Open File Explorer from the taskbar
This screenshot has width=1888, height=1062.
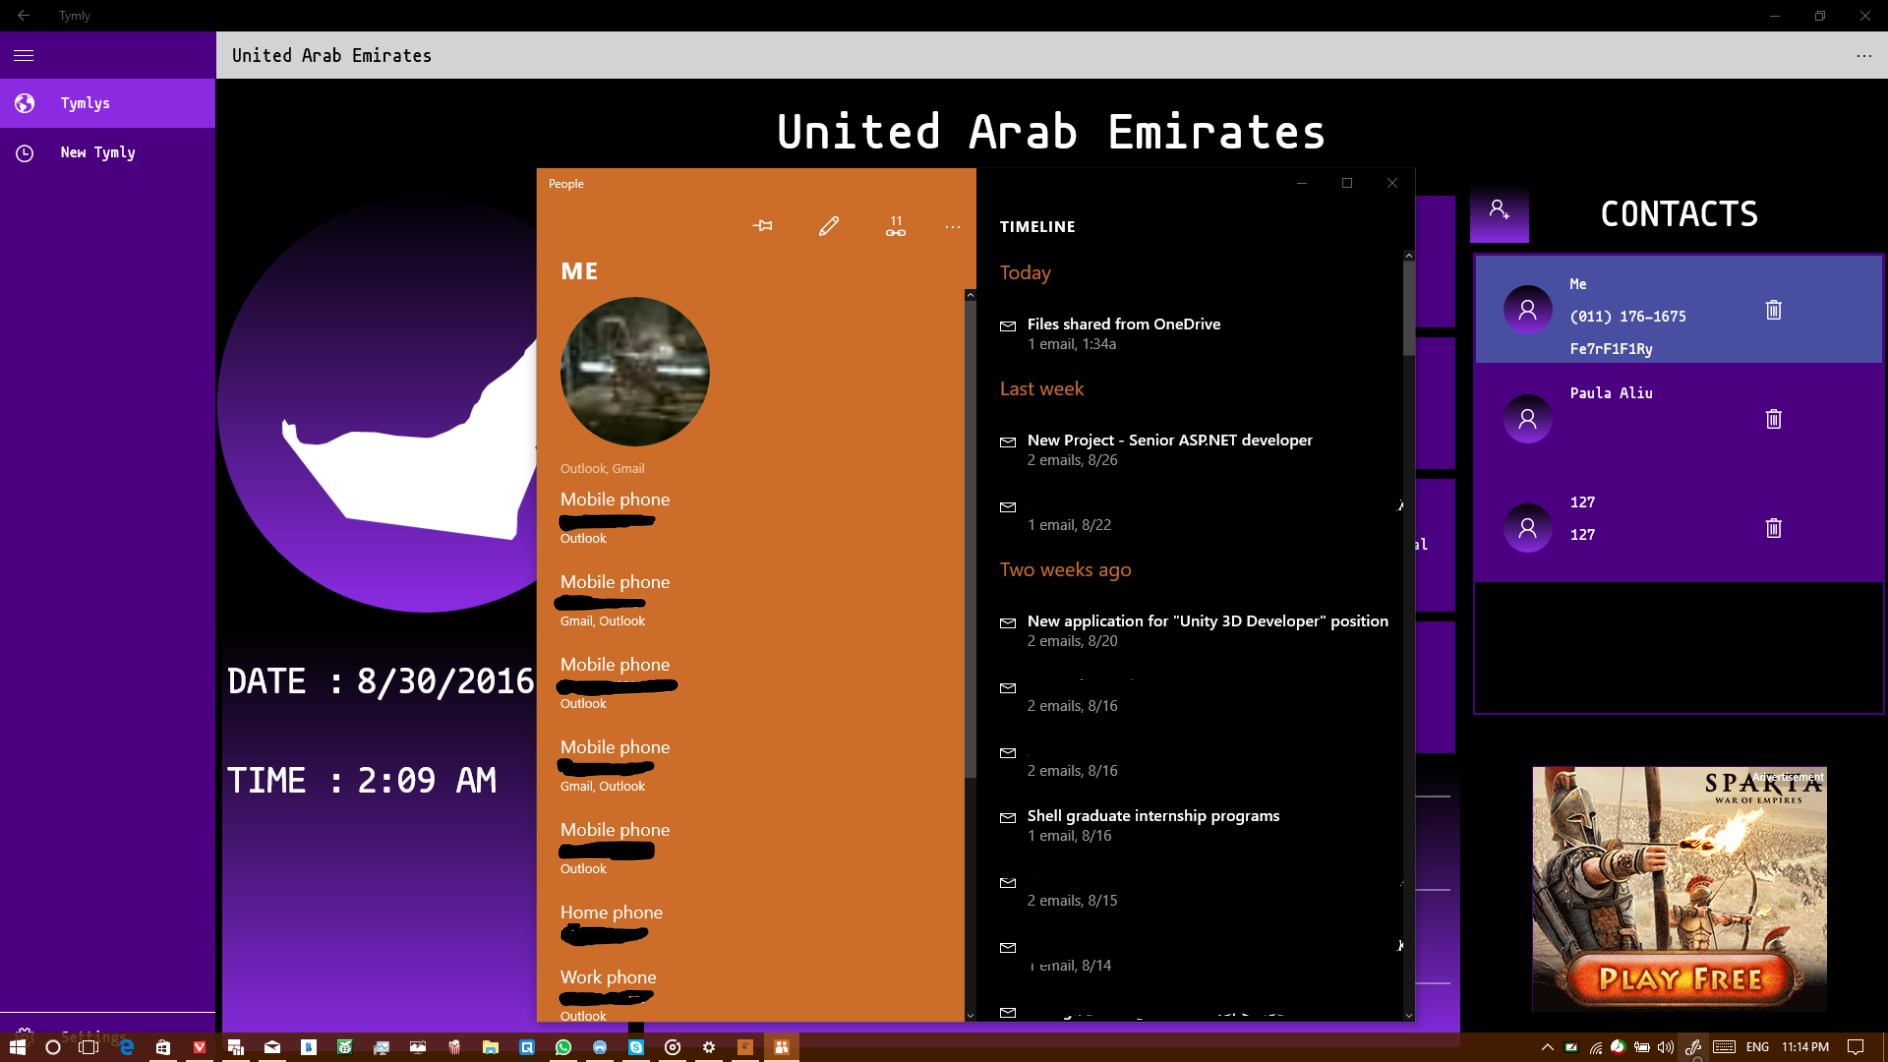[490, 1047]
